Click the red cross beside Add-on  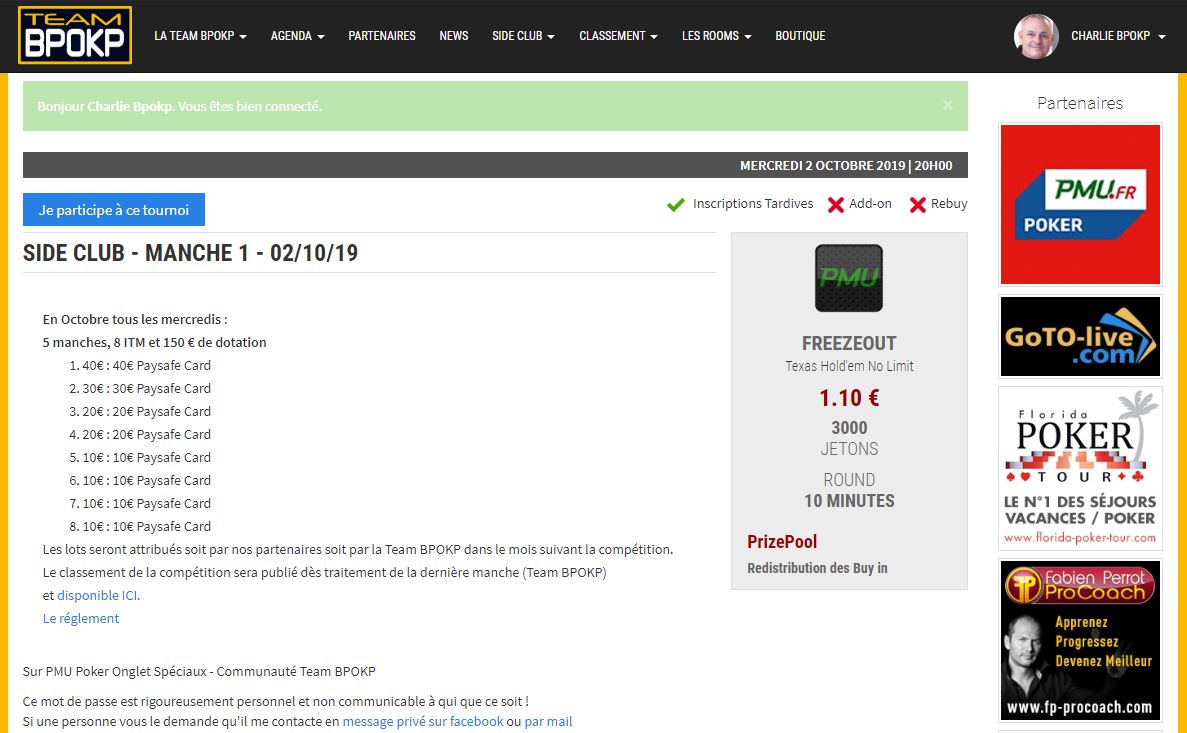point(836,204)
